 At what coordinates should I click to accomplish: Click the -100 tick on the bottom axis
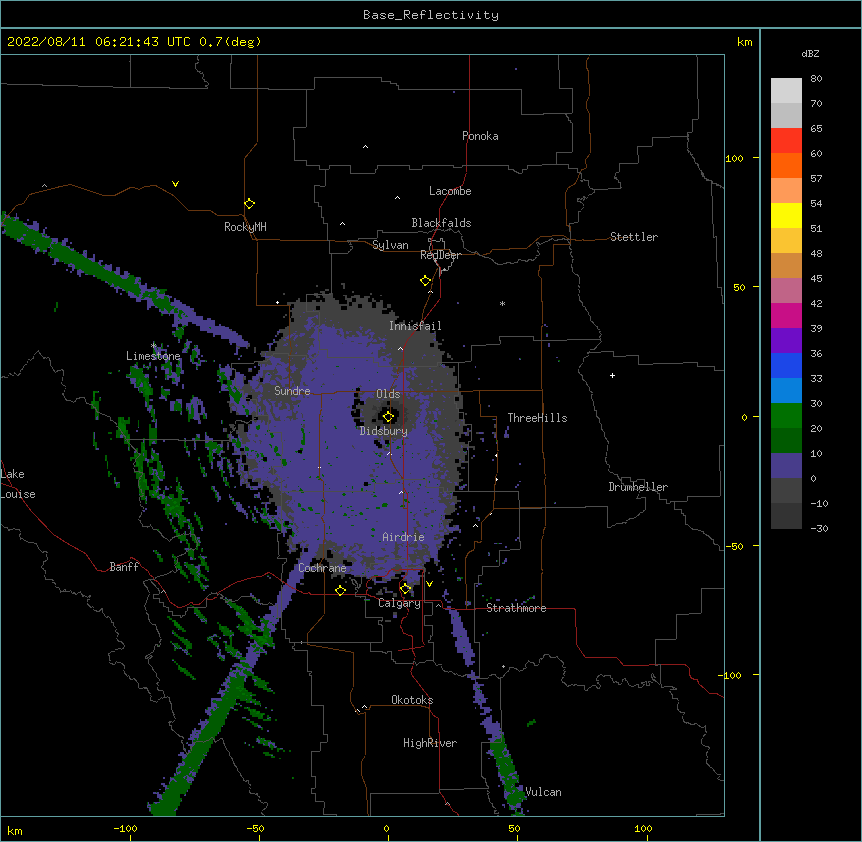click(125, 828)
